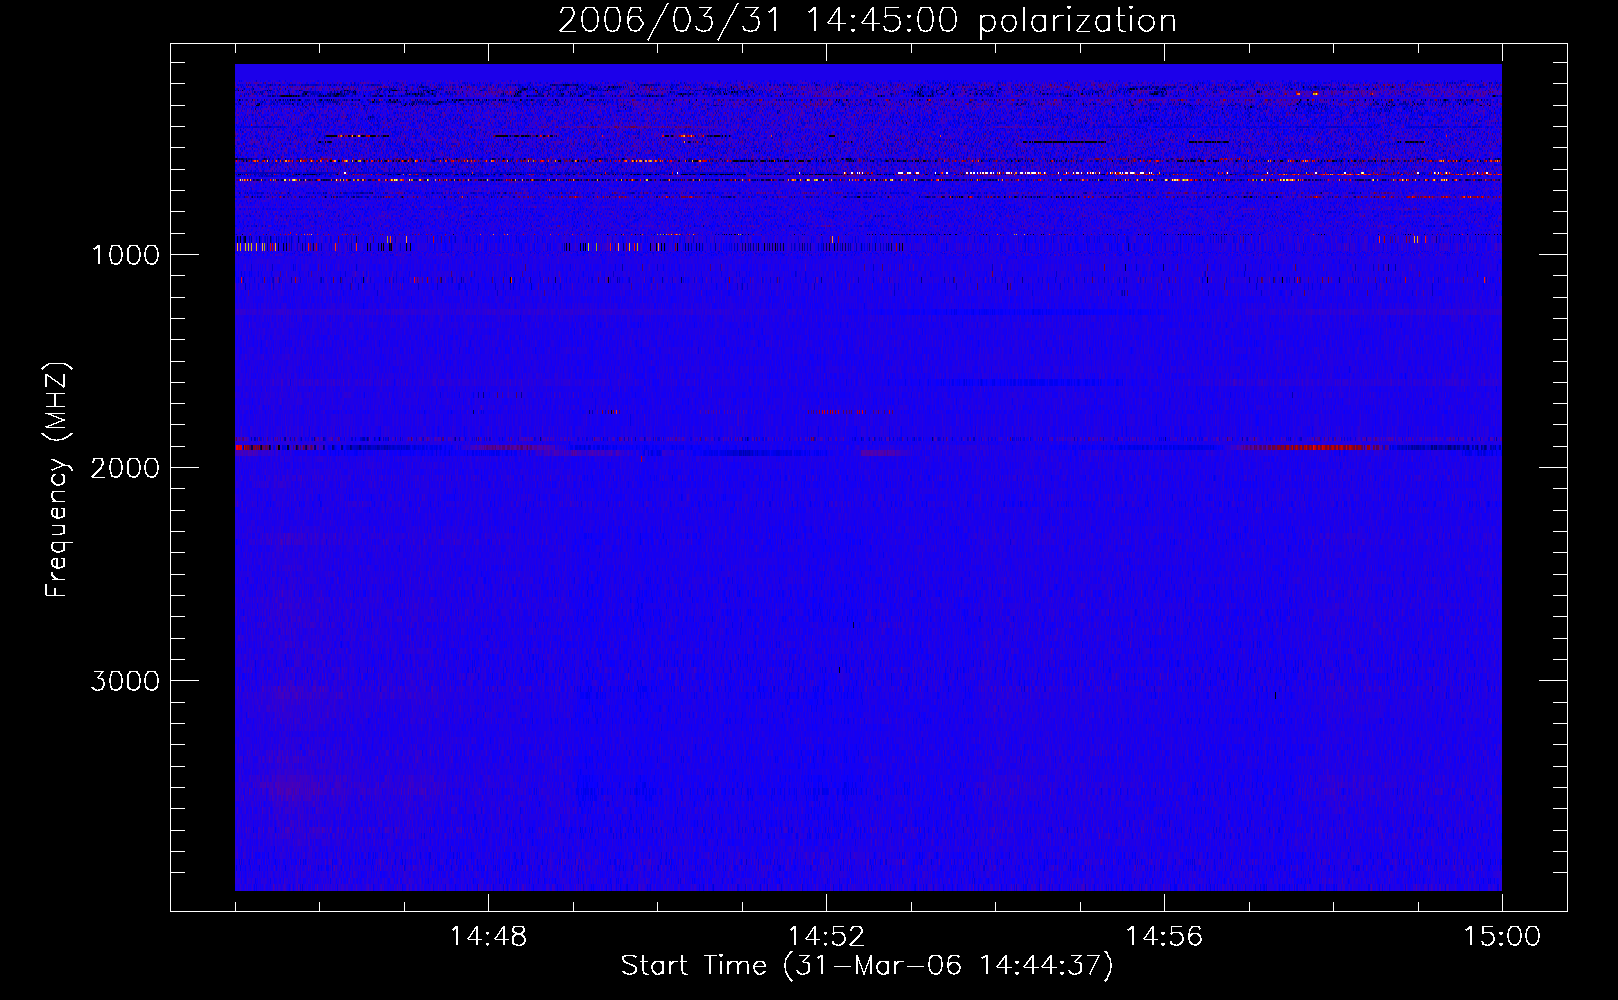Image resolution: width=1618 pixels, height=1000 pixels.
Task: Click the 14:48 time tick label
Action: [488, 937]
